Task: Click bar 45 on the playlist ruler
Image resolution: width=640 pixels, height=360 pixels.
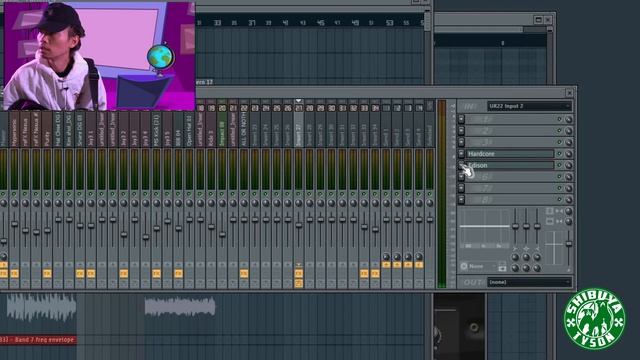Action: [x=321, y=23]
